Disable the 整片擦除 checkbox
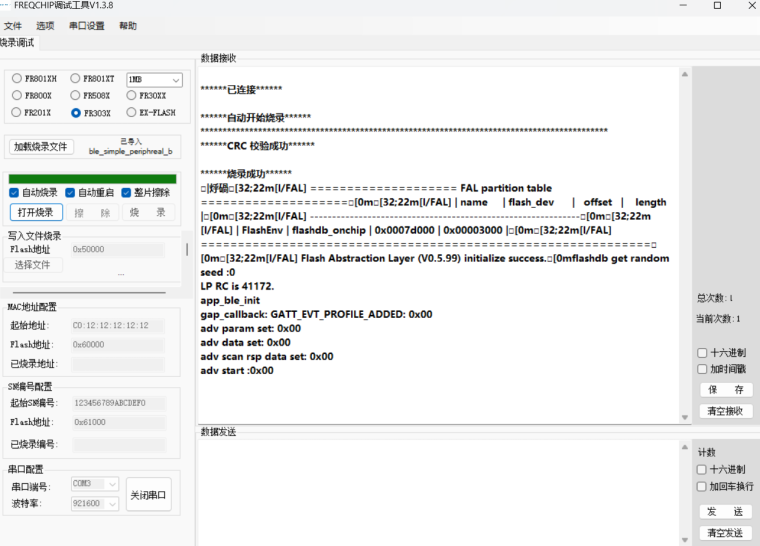 coord(126,193)
